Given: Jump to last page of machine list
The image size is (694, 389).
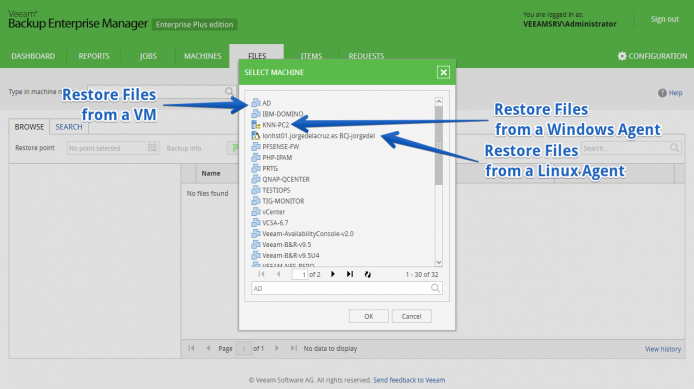Looking at the screenshot, I should click(x=350, y=274).
